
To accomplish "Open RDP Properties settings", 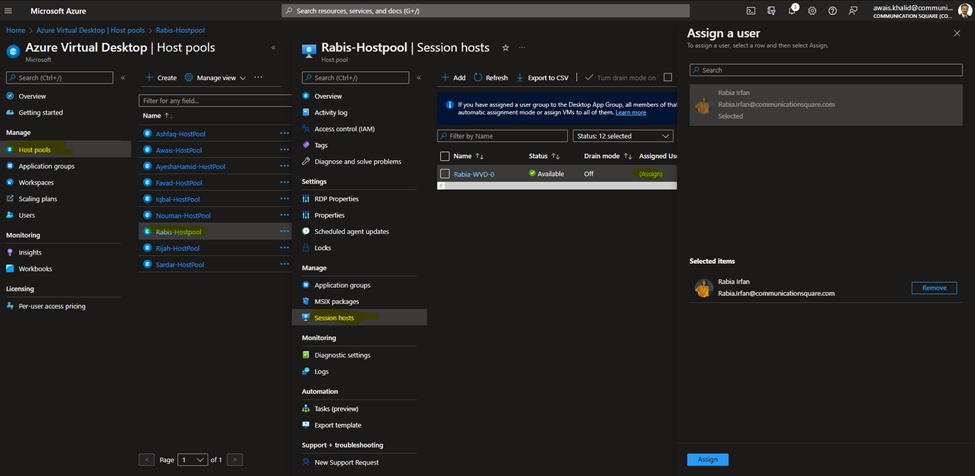I will tap(336, 199).
